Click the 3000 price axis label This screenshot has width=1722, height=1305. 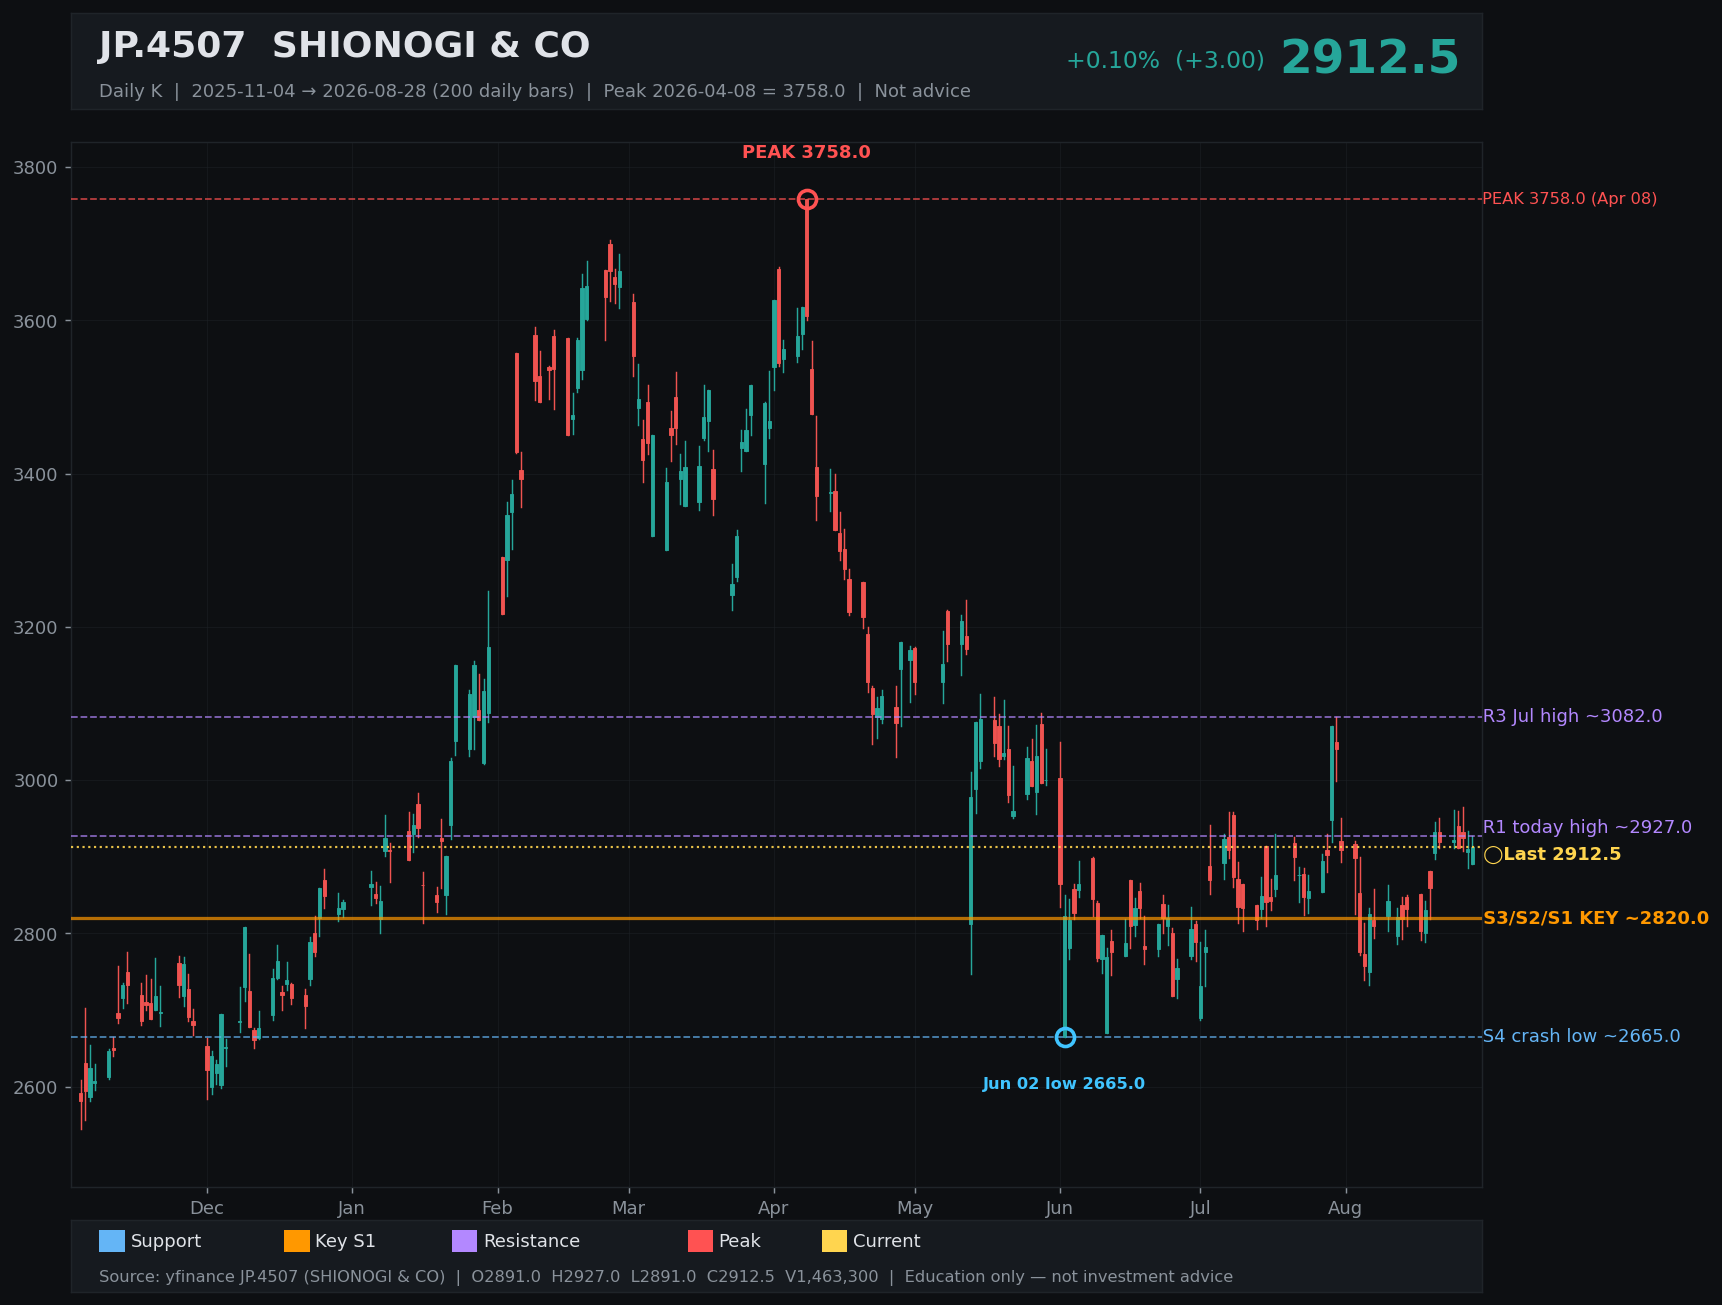[35, 781]
